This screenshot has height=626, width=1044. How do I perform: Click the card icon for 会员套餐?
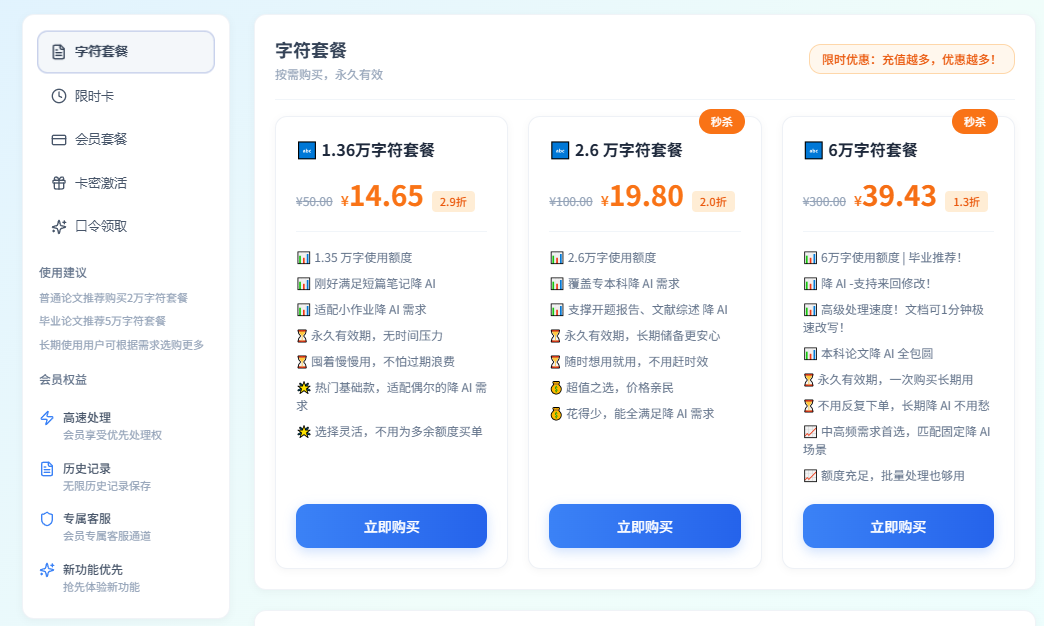coord(59,140)
